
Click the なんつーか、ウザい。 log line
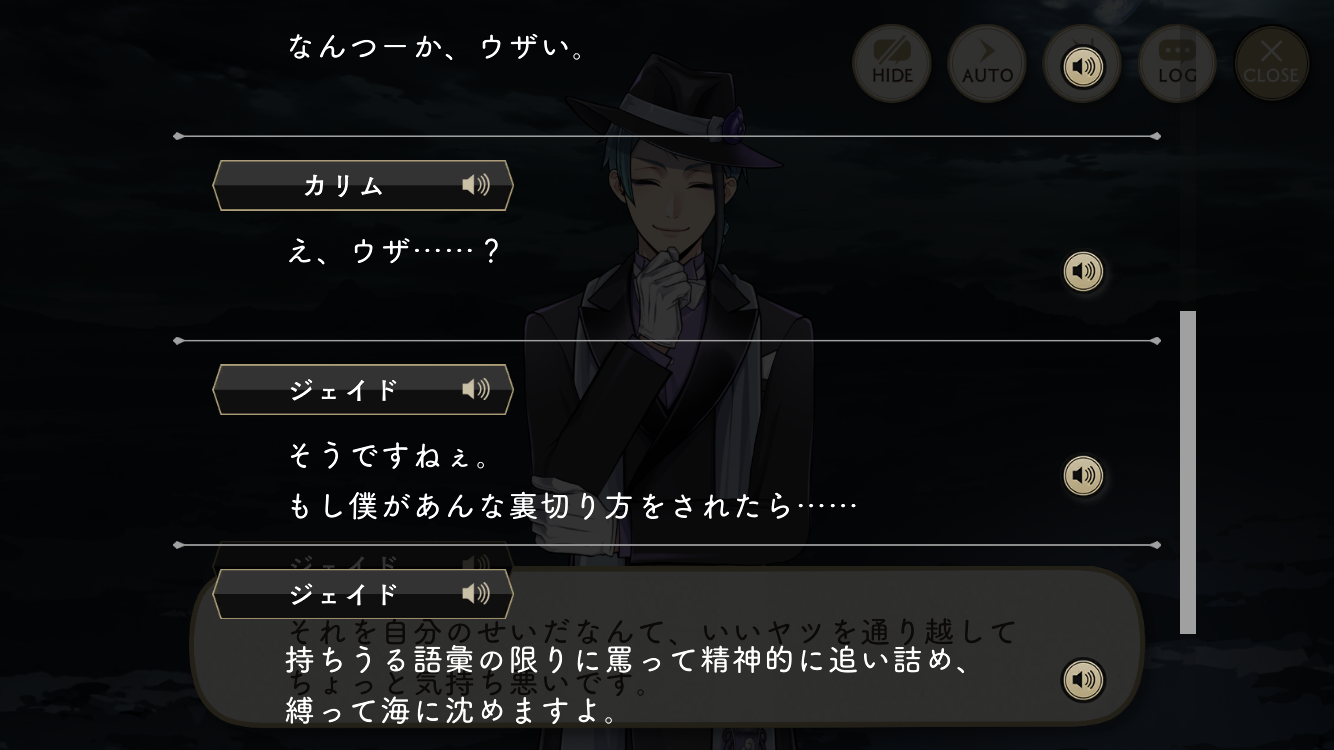pyautogui.click(x=437, y=47)
